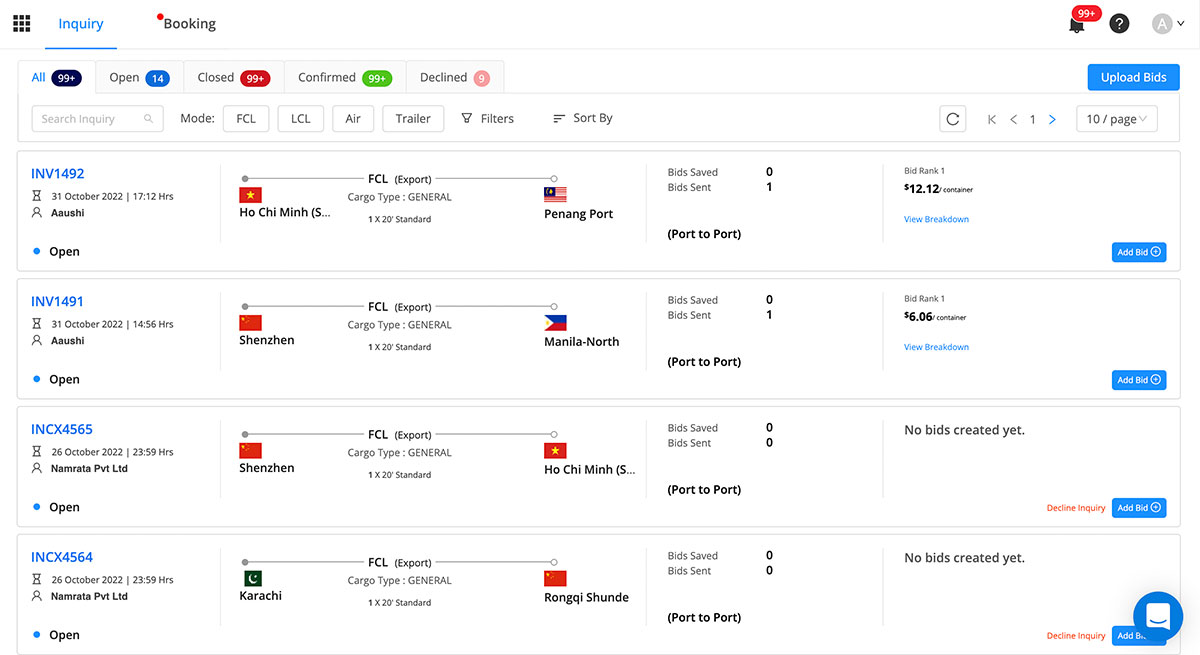Go to previous page arrow
The width and height of the screenshot is (1200, 655).
pos(1013,119)
